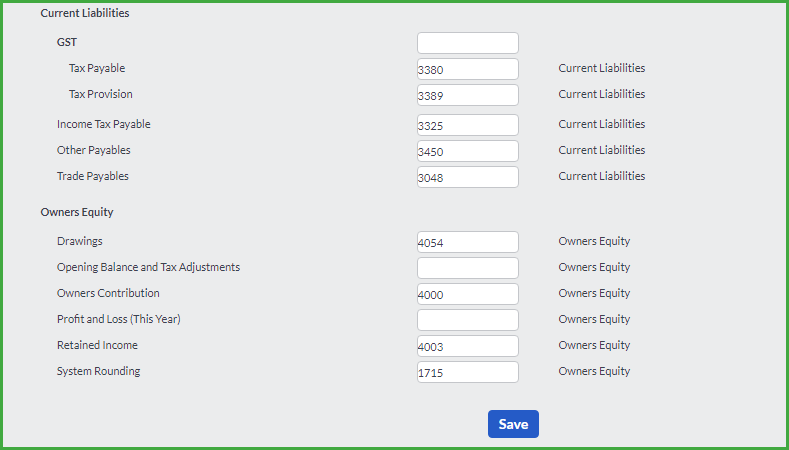Select the Income Tax Payable code field
The image size is (789, 450).
467,125
